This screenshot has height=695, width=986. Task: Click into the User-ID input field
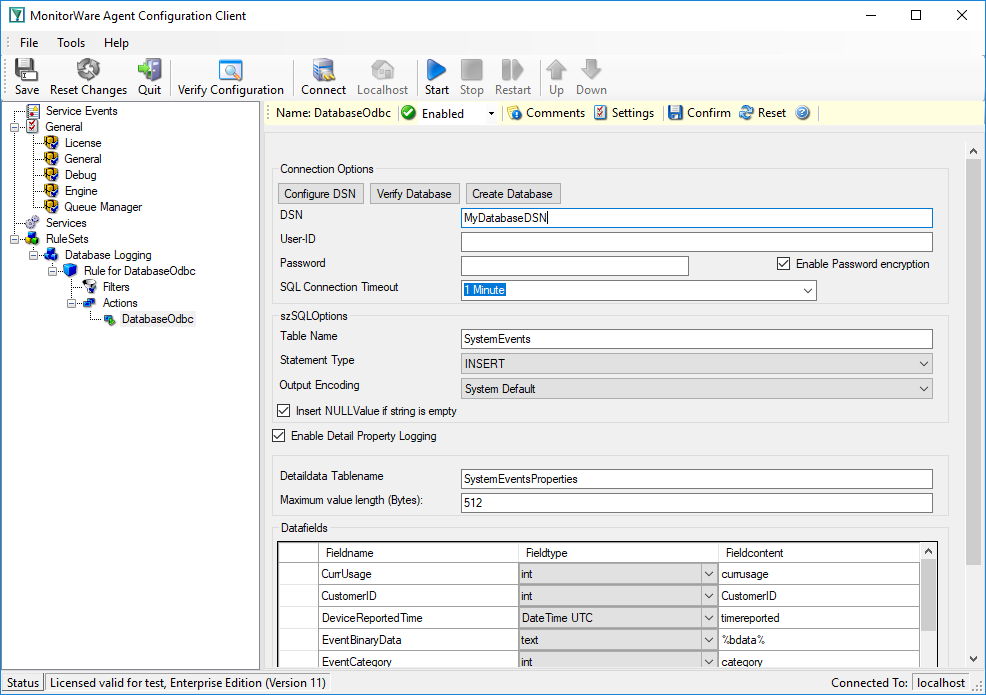click(697, 242)
